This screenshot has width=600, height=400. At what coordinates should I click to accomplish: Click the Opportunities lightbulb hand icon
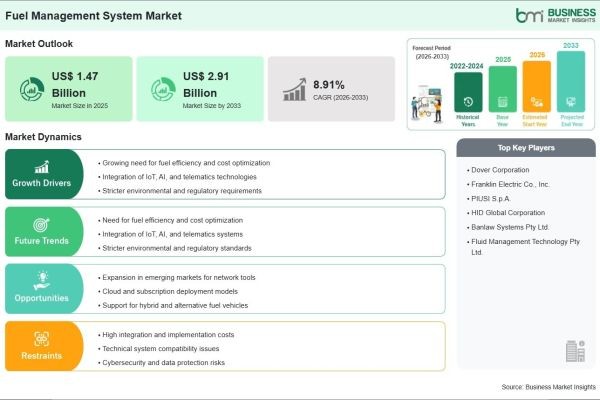pyautogui.click(x=42, y=281)
